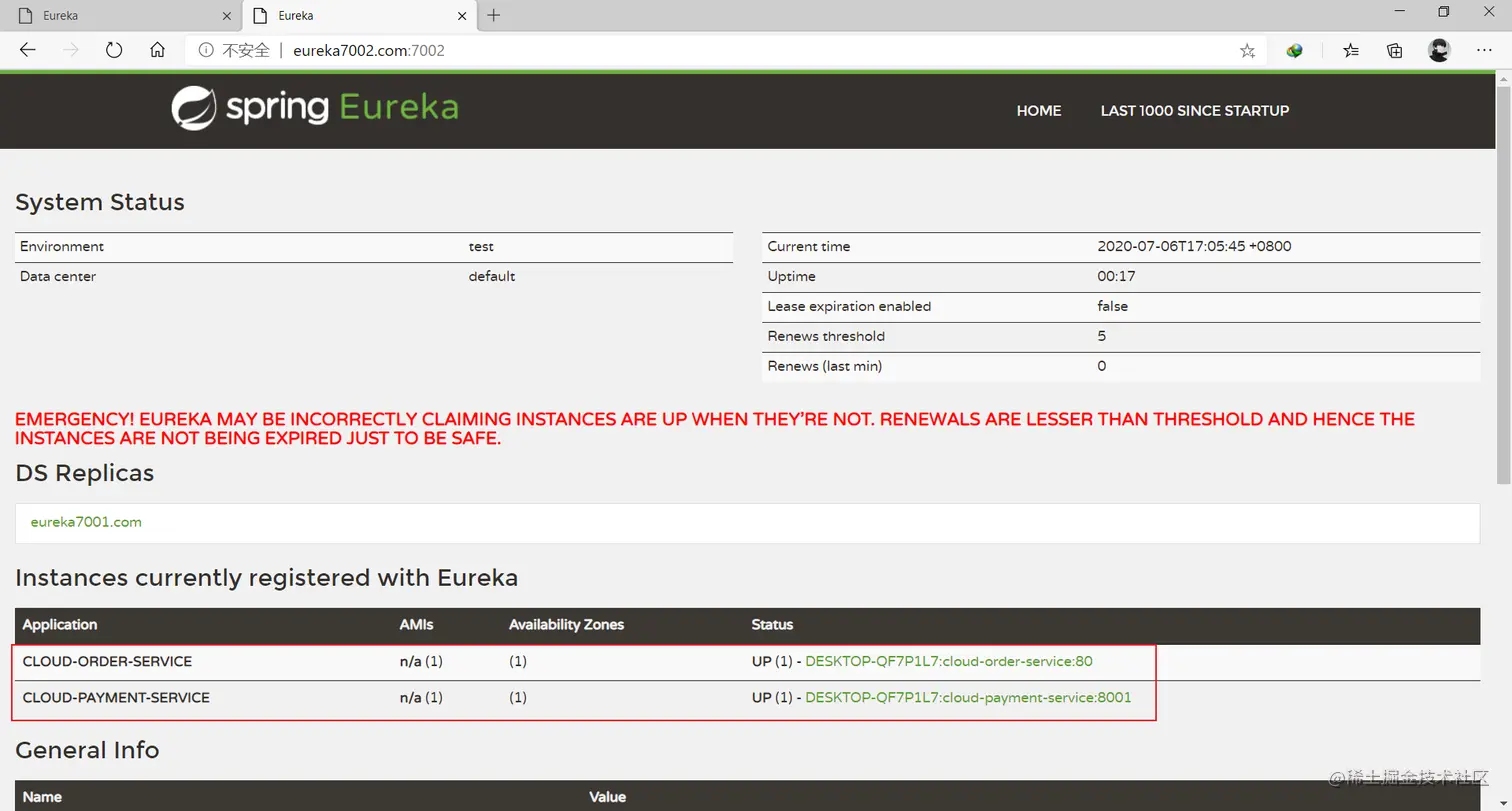Click the Status column header
The height and width of the screenshot is (811, 1512).
click(772, 624)
